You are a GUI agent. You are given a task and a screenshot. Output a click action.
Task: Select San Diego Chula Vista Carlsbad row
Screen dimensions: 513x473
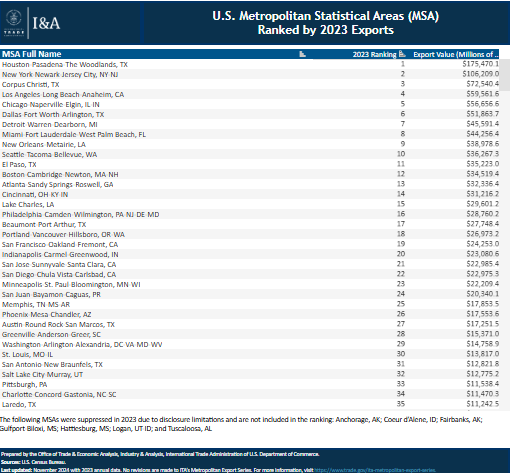(x=250, y=274)
